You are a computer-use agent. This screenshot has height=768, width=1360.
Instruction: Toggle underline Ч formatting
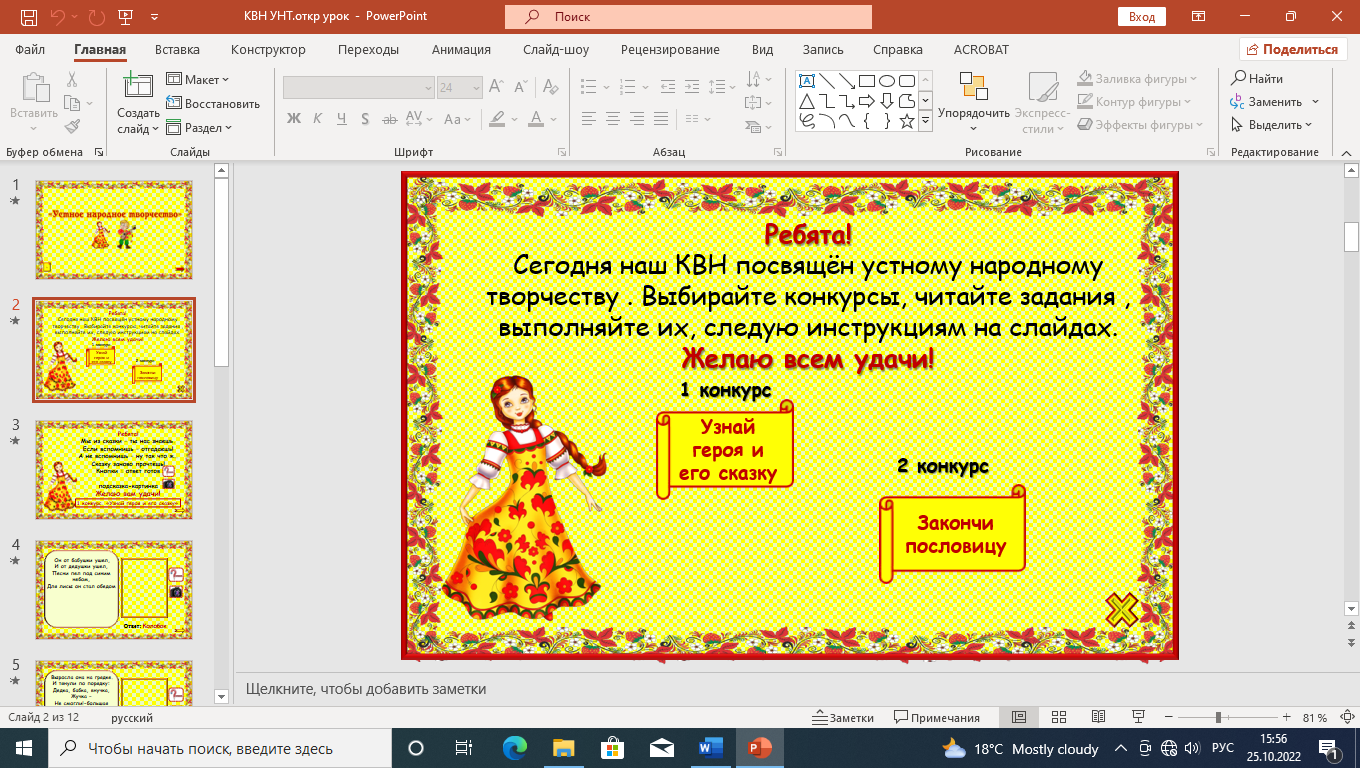pos(342,119)
